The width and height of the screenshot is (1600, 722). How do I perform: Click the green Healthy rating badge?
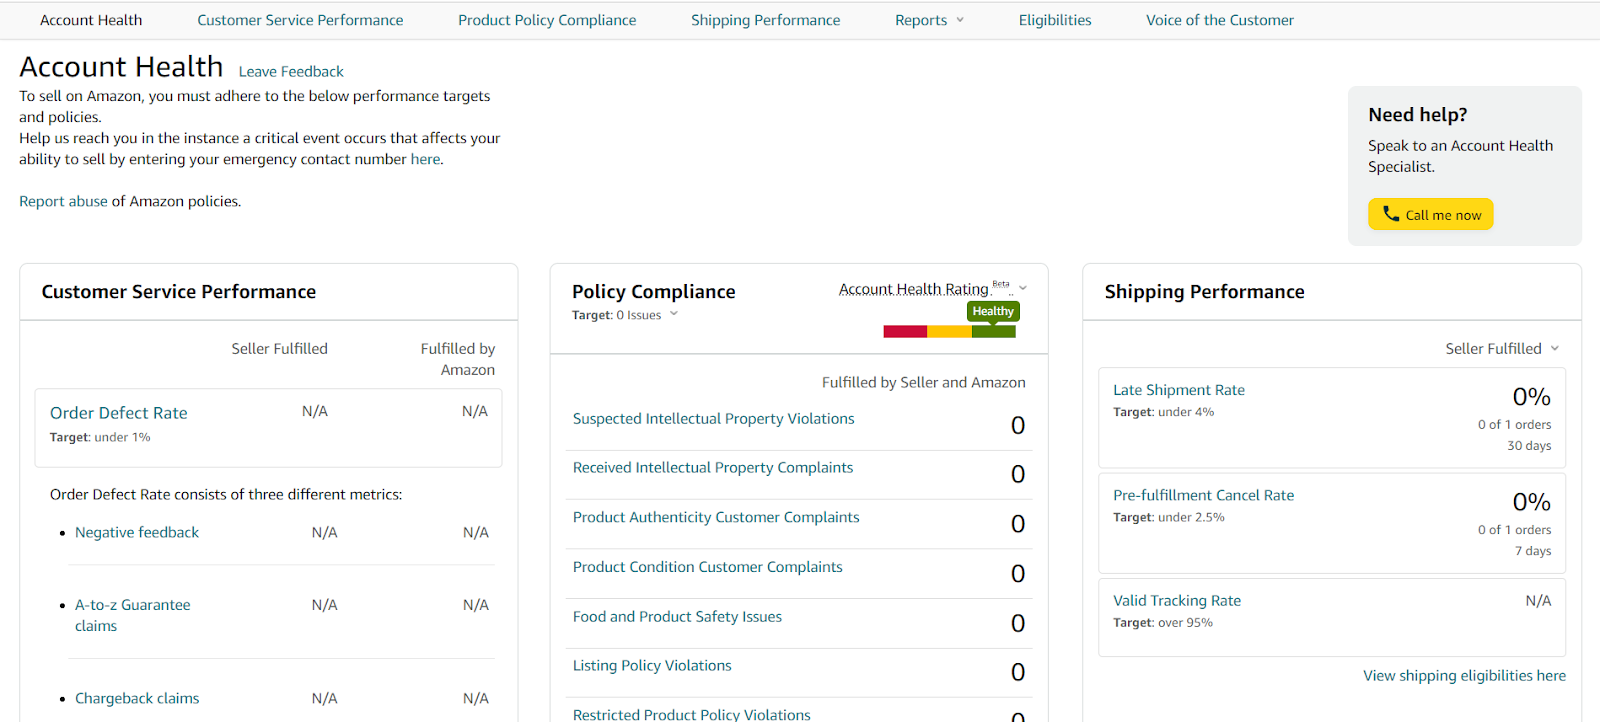[992, 311]
